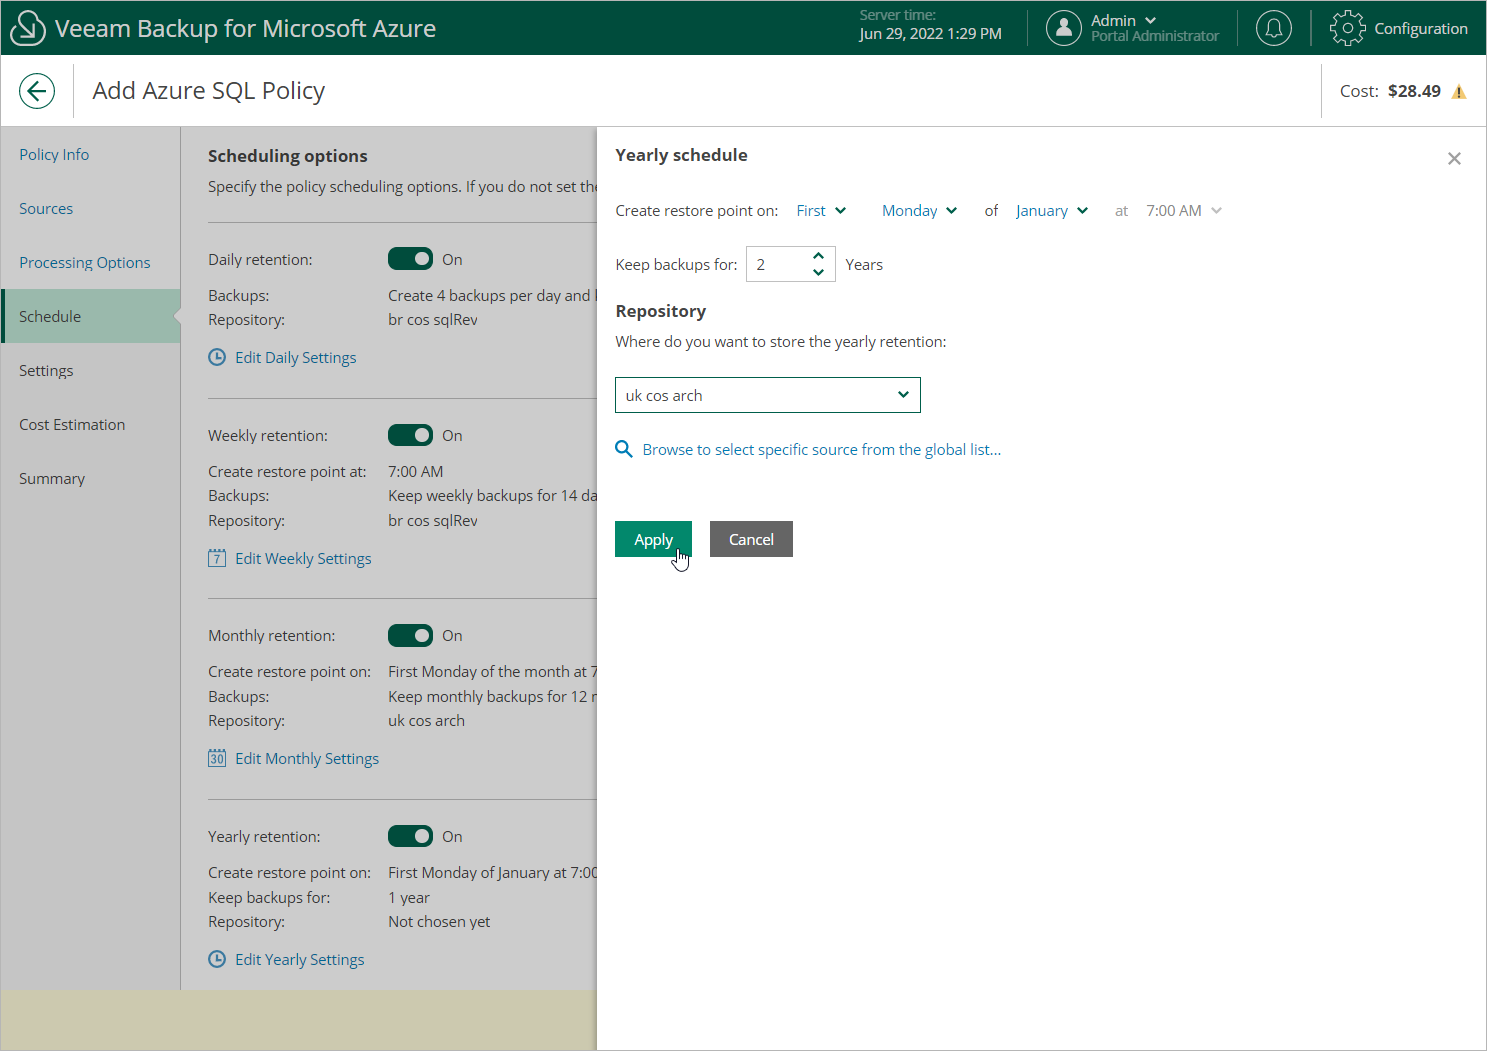Click the Veeam logo icon
Viewport: 1487px width, 1051px height.
click(x=27, y=28)
